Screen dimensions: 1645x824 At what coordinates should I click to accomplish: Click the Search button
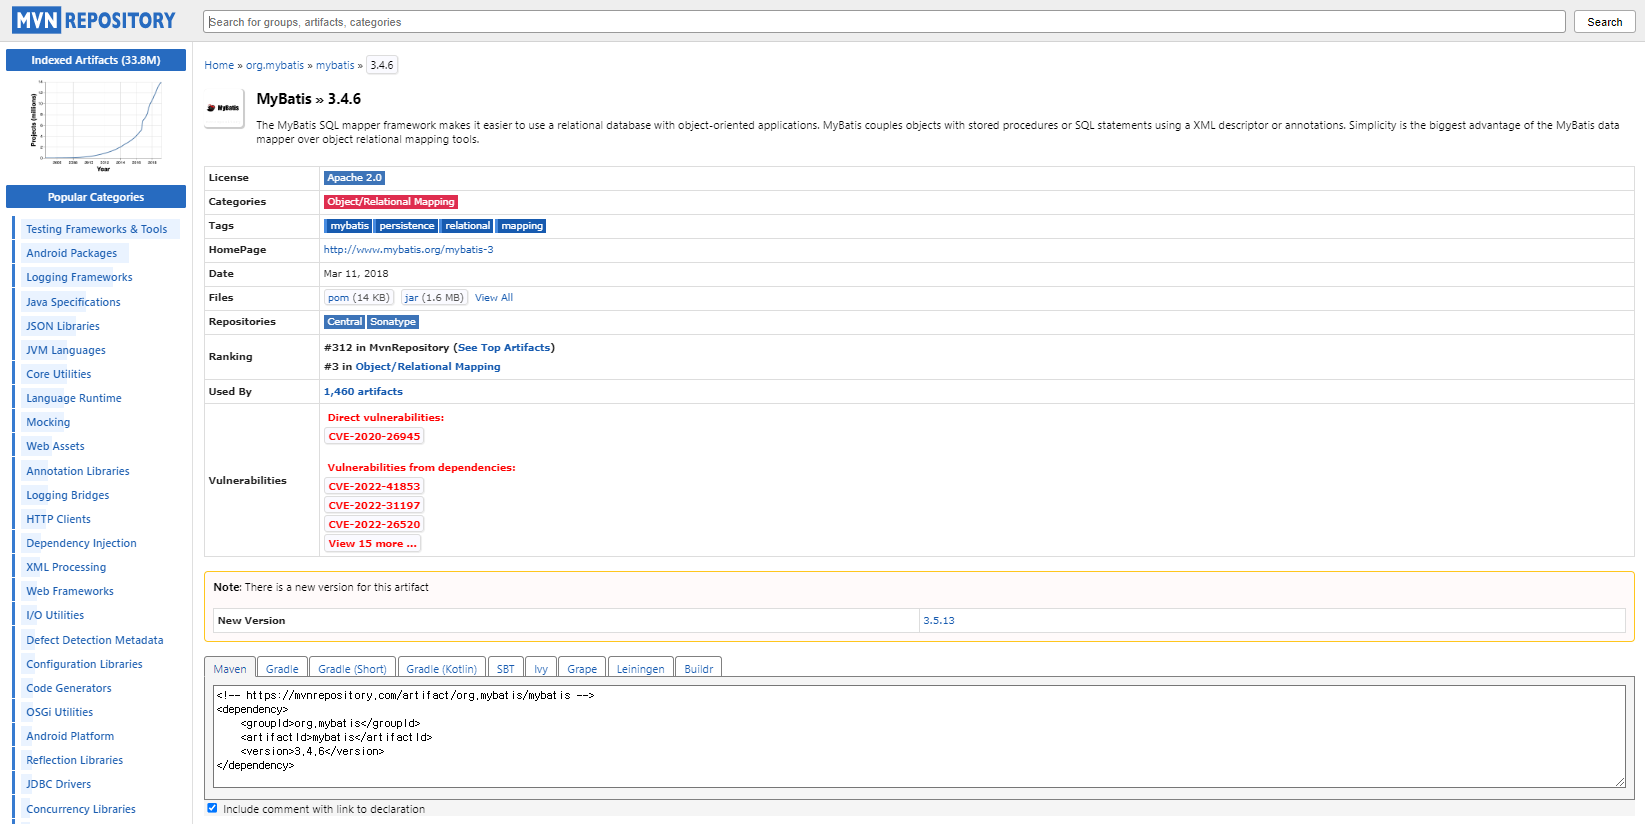coord(1604,22)
